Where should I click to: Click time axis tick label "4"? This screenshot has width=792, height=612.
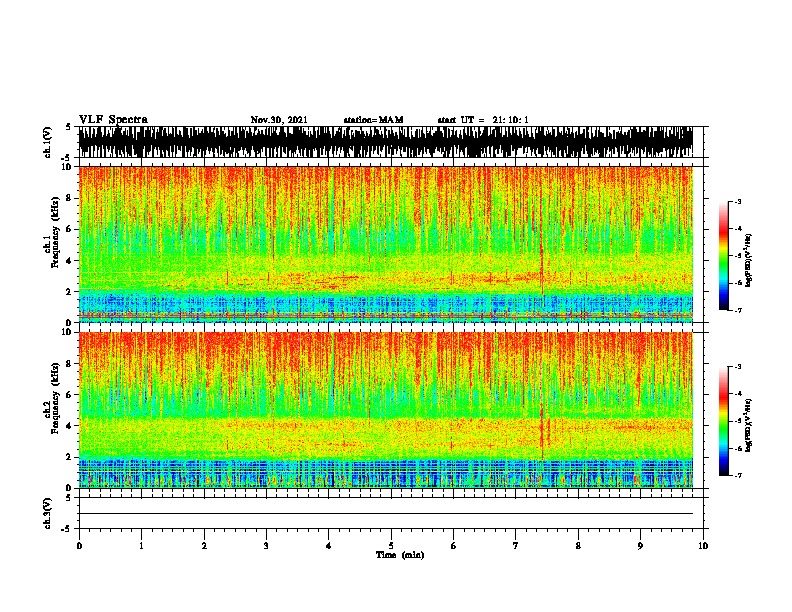tap(329, 546)
